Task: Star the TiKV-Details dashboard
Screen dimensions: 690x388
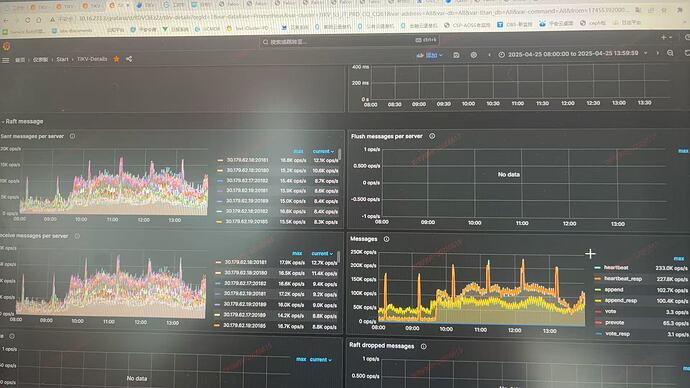Action: tap(117, 59)
